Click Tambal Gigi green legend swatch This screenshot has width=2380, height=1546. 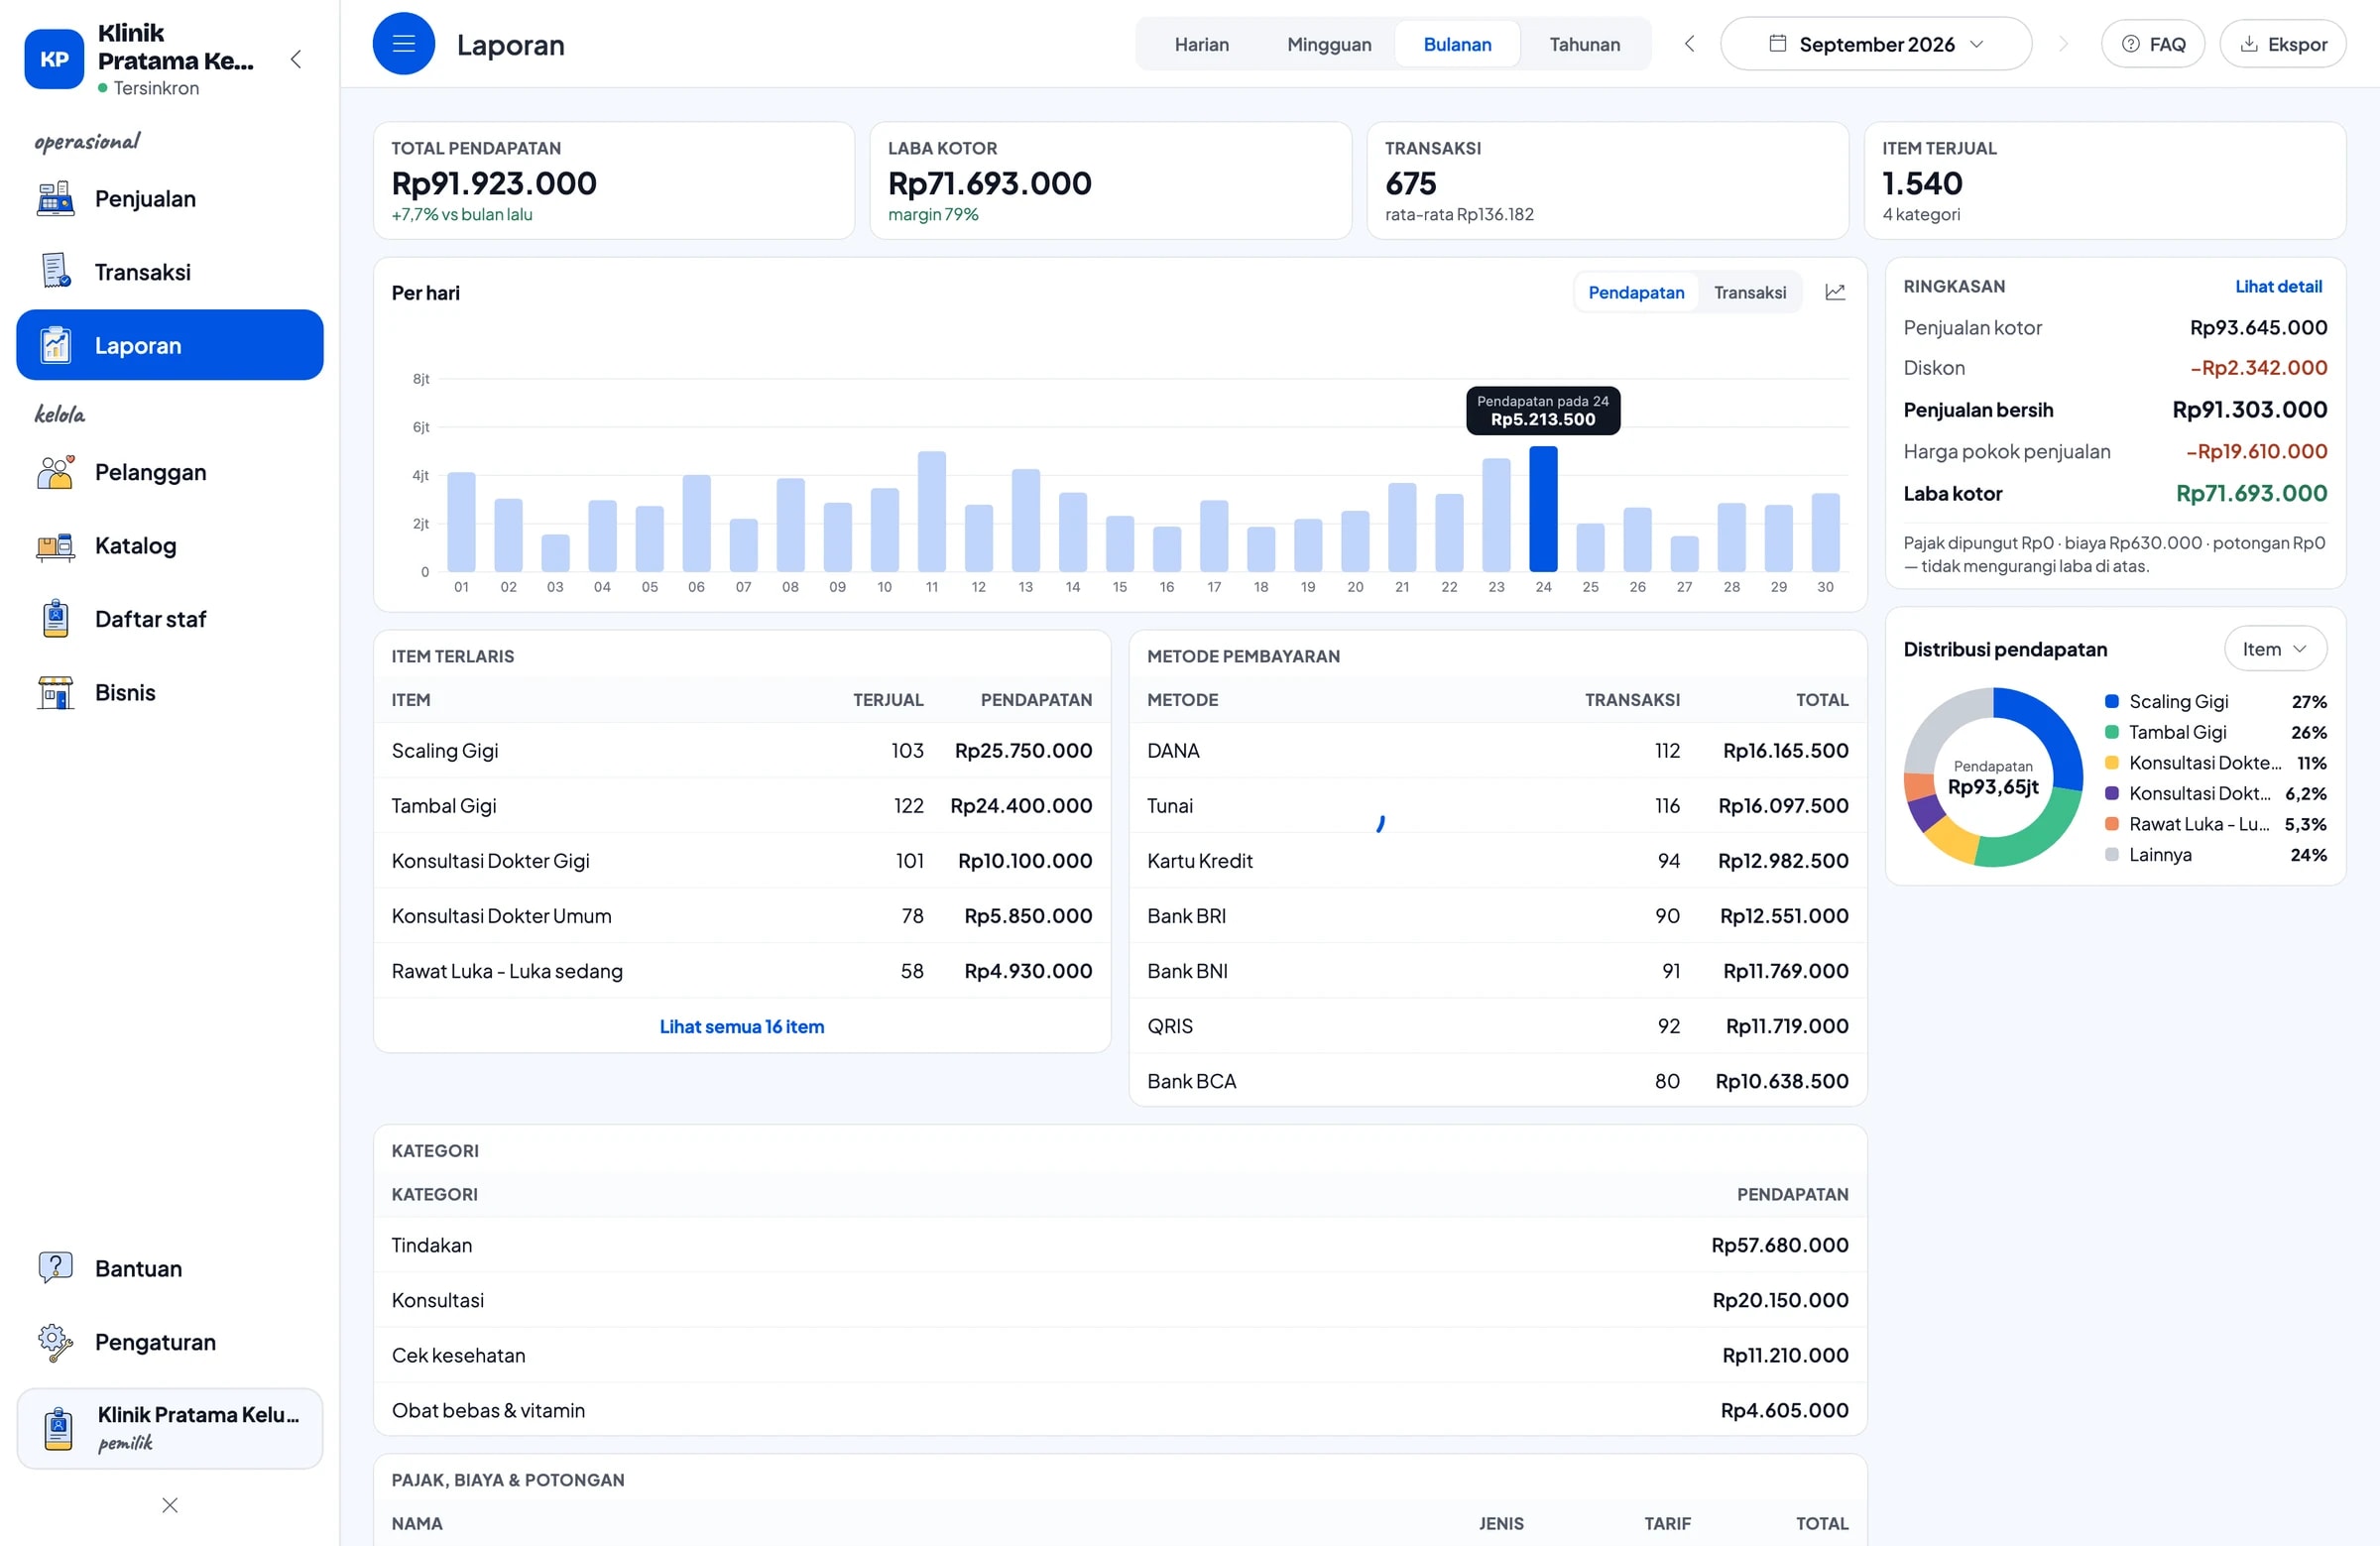click(2111, 732)
